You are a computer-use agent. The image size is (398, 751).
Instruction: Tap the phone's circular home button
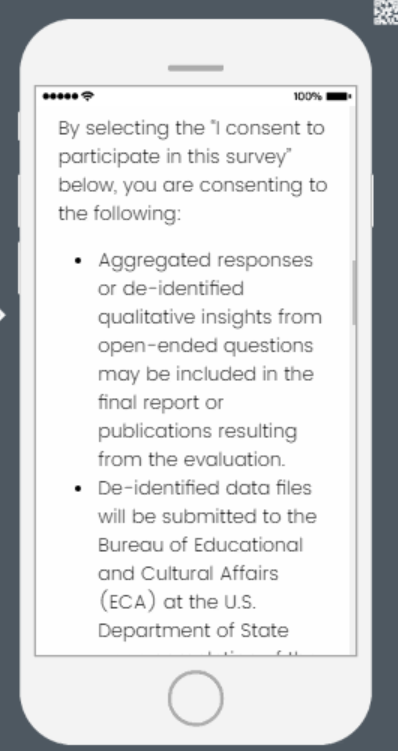coord(195,698)
